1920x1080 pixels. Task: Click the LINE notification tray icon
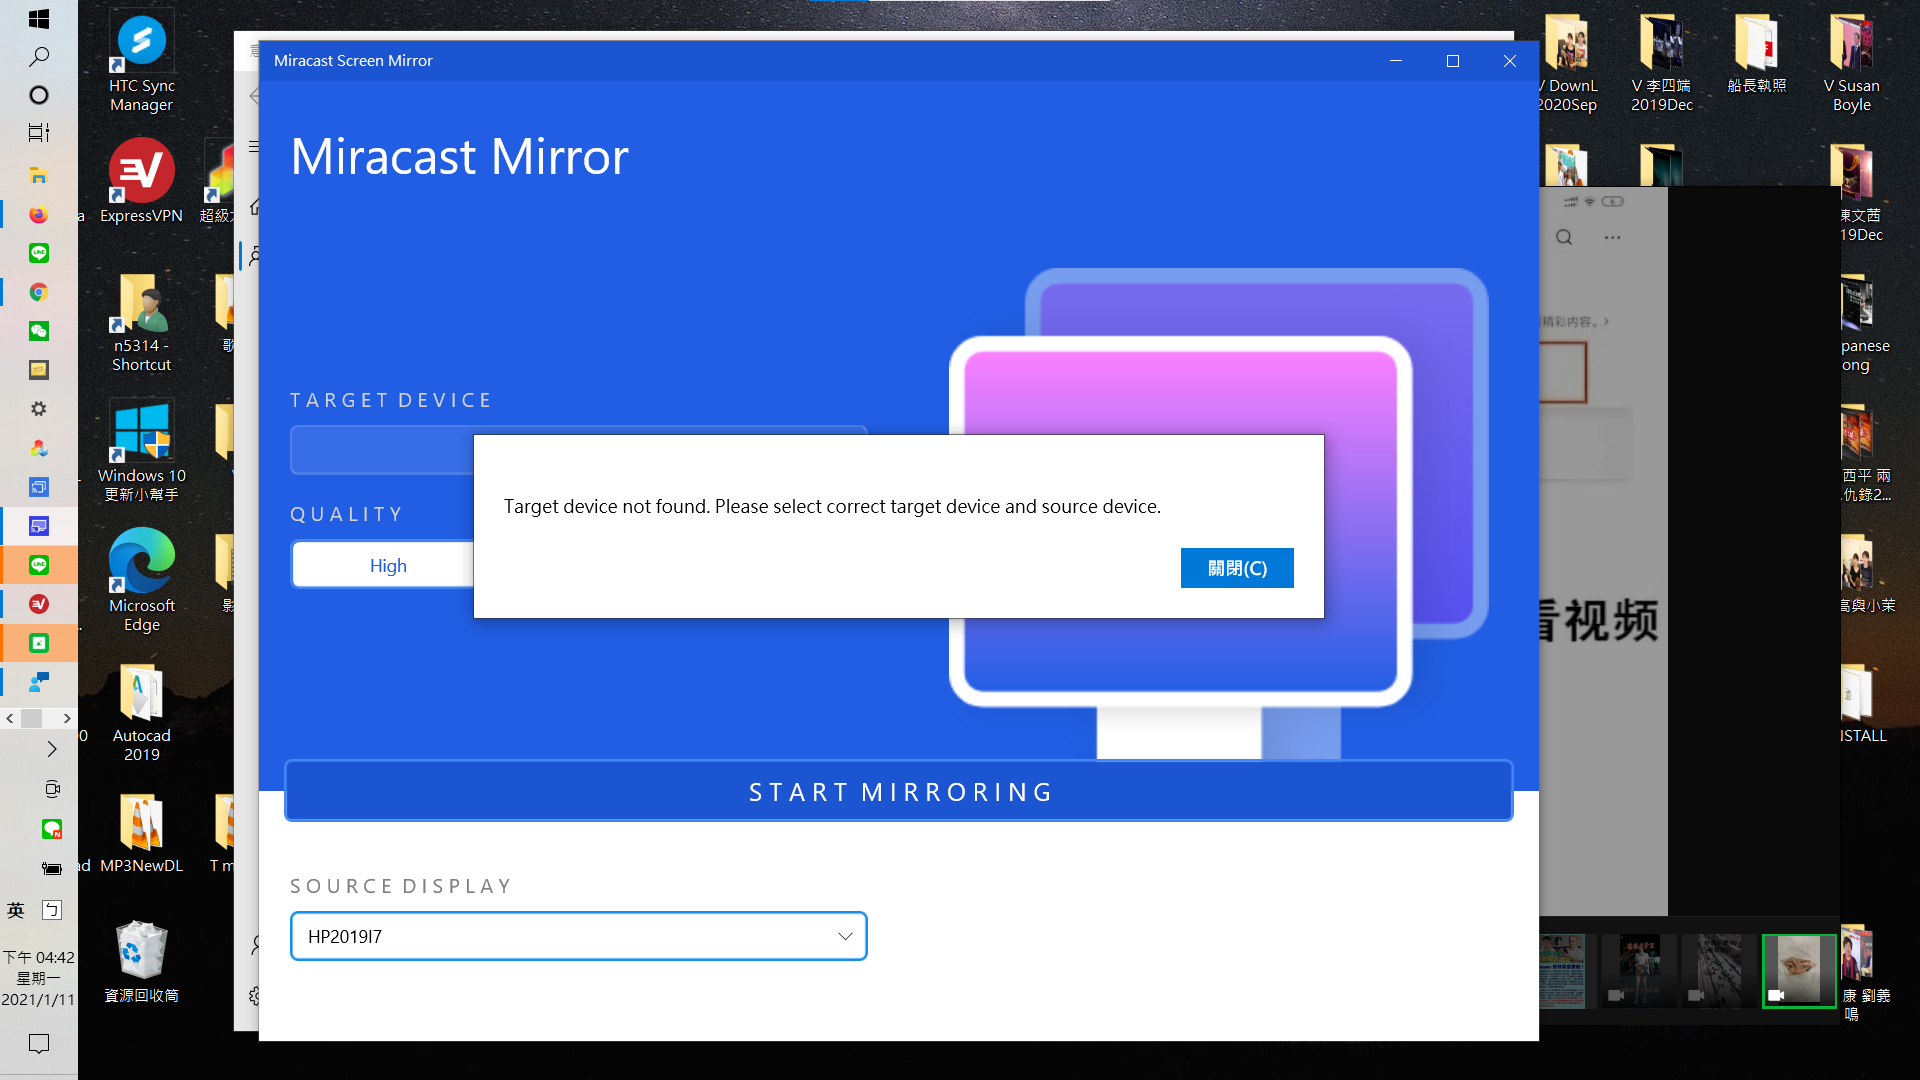(52, 829)
